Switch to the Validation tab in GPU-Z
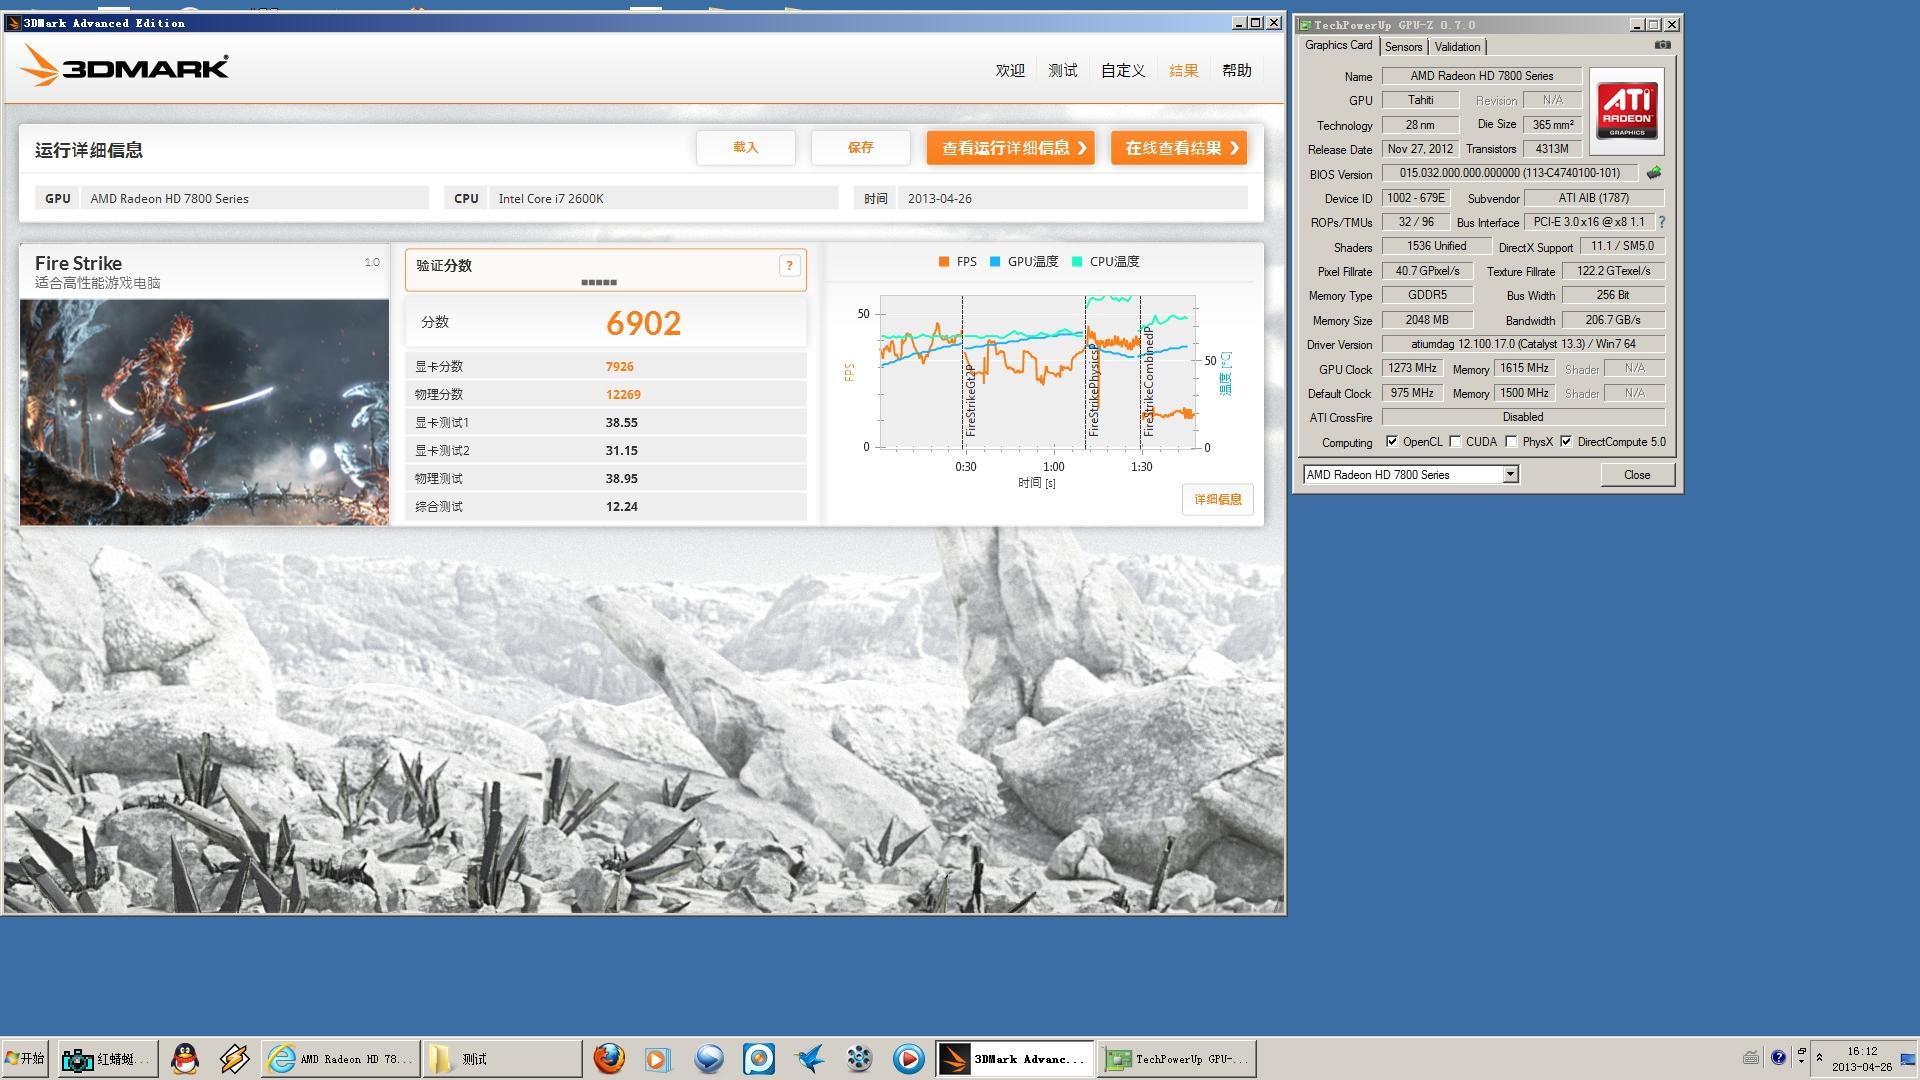1920x1080 pixels. pos(1457,47)
